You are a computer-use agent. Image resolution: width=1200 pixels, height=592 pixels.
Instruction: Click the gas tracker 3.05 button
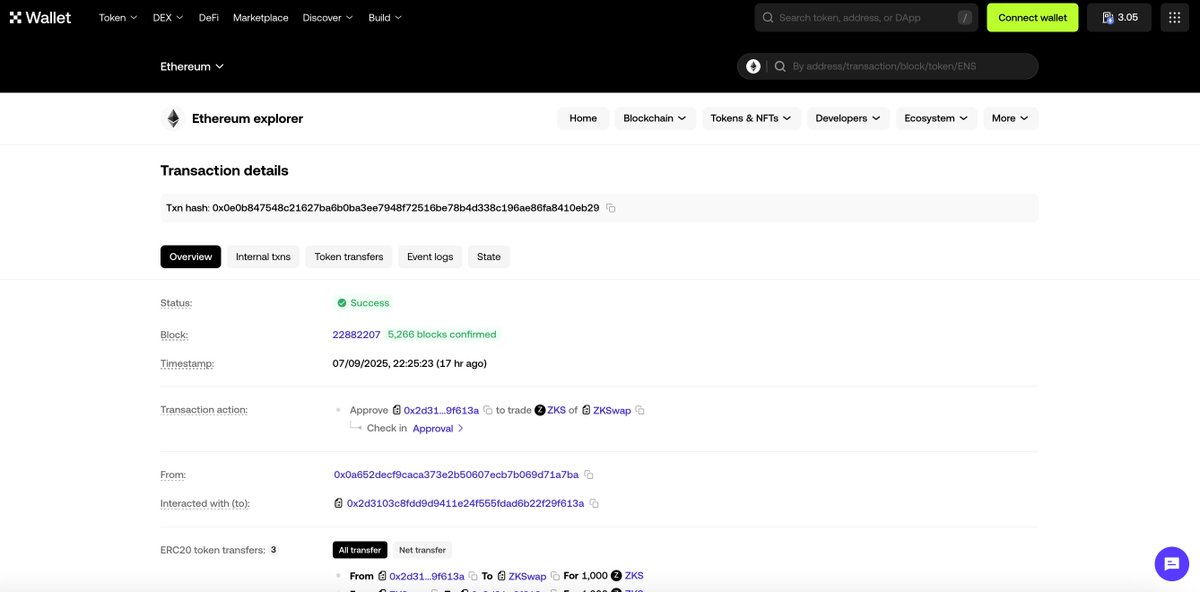1119,17
